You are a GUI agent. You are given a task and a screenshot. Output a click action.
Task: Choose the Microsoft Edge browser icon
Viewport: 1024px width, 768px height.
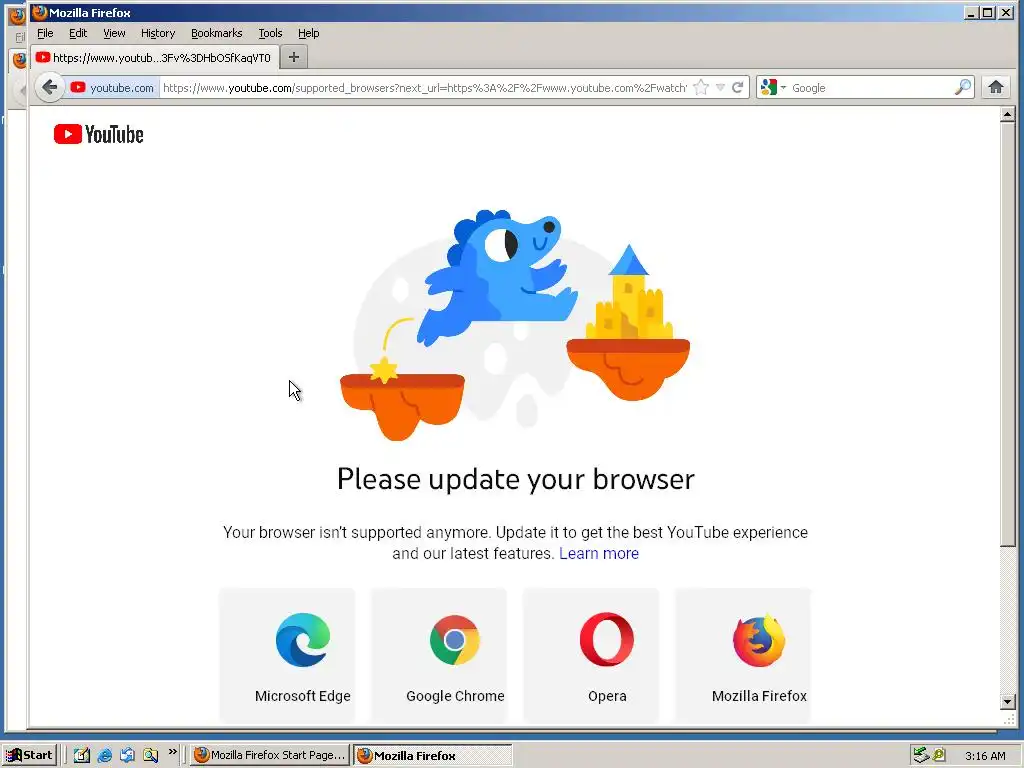[x=302, y=639]
